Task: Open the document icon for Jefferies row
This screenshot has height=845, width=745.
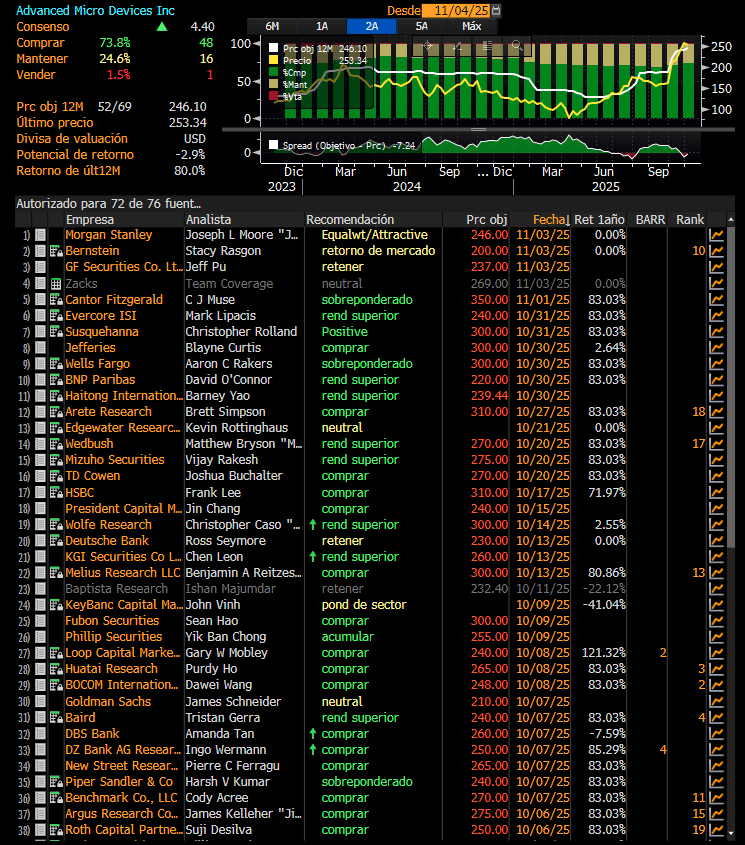Action: pyautogui.click(x=40, y=348)
